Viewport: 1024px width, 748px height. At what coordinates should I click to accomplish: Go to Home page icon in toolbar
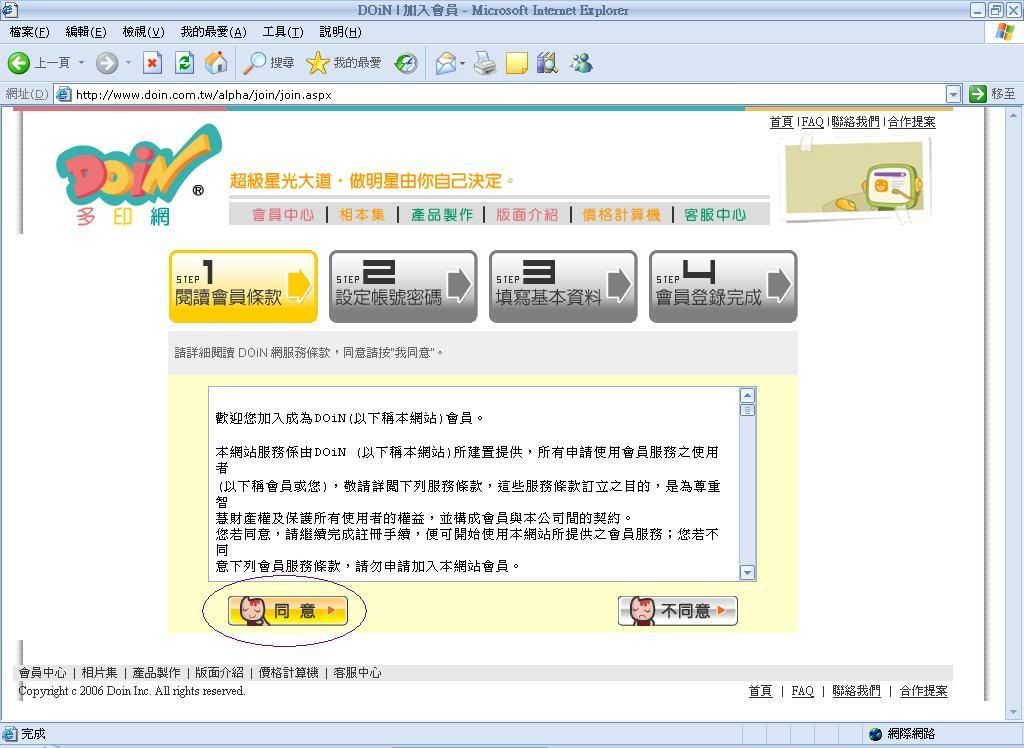[215, 63]
